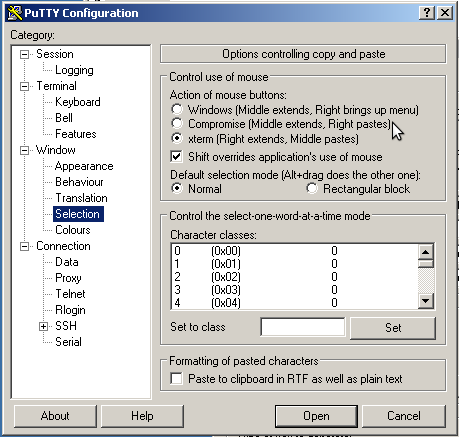Click the question mark help button

pos(427,13)
